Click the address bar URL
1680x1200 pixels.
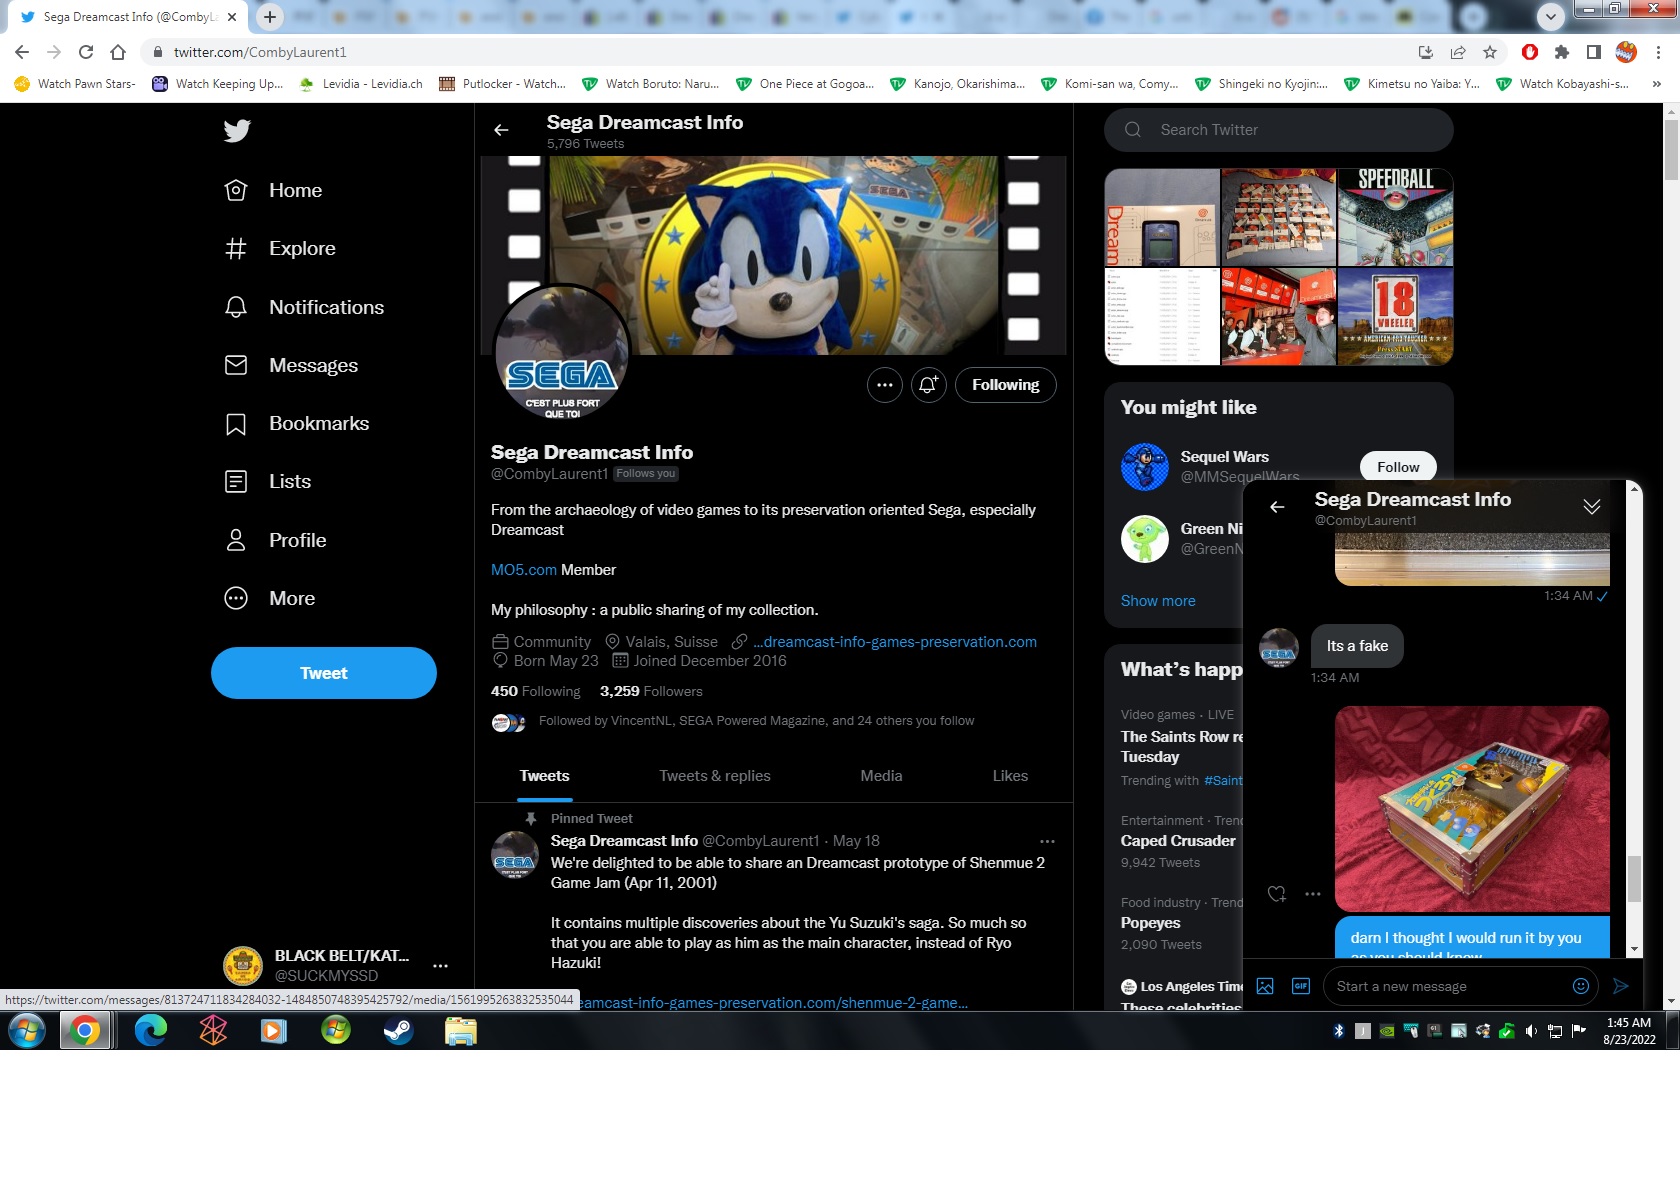pyautogui.click(x=260, y=52)
